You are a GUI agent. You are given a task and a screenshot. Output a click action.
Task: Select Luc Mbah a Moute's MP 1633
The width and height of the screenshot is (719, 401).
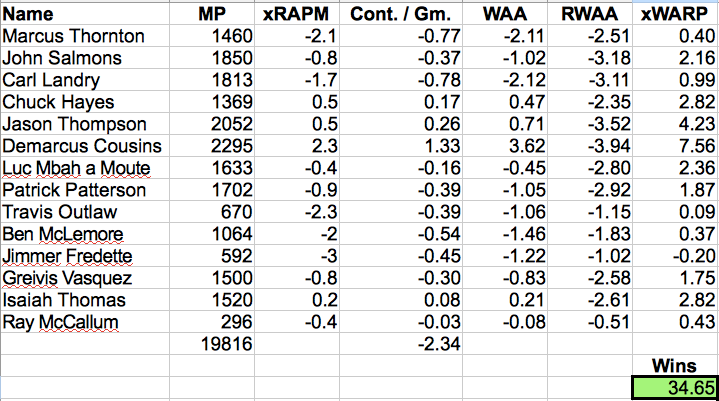(212, 168)
